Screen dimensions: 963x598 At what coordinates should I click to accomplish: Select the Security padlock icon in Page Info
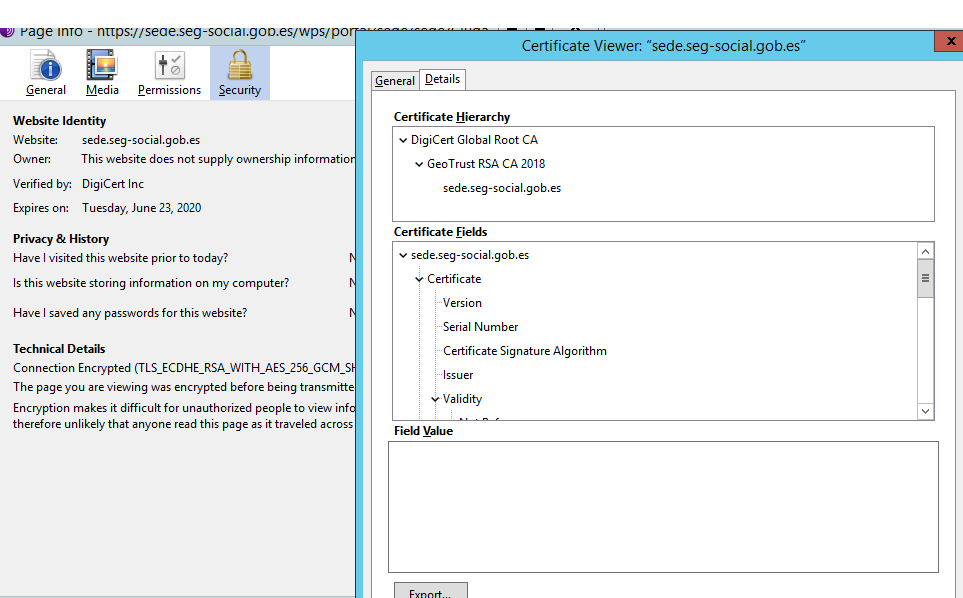point(240,73)
